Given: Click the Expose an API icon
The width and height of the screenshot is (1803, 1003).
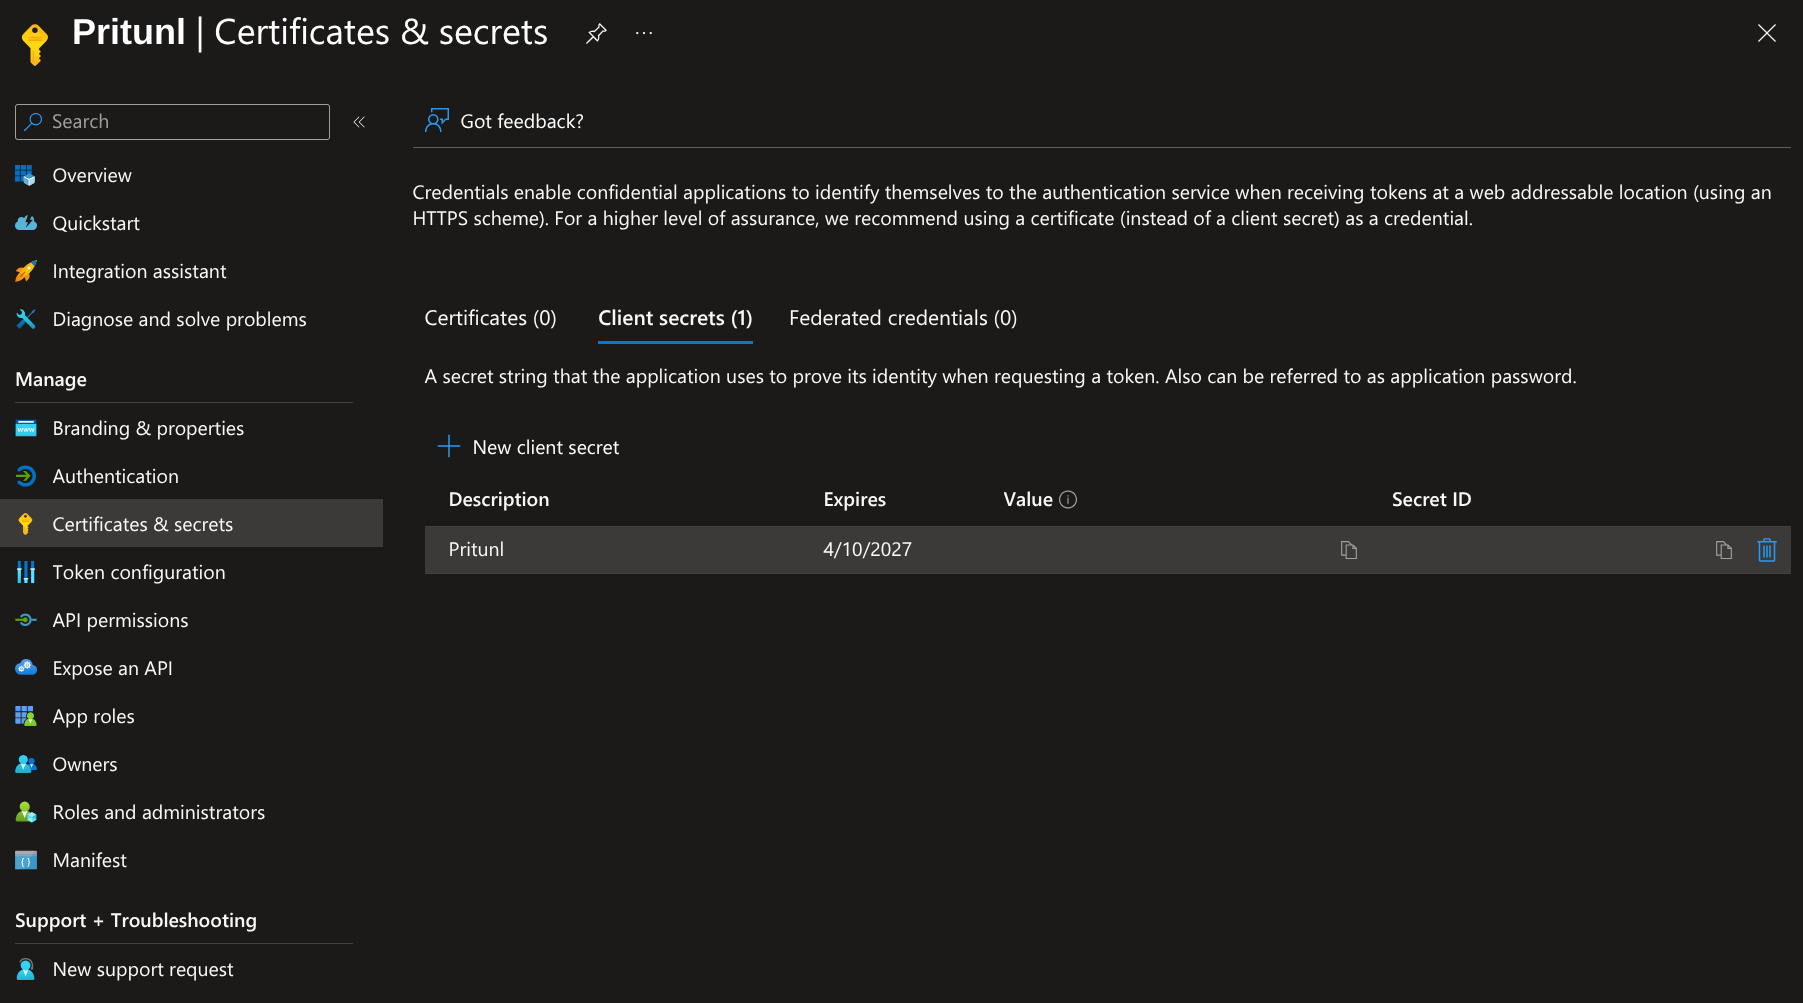Looking at the screenshot, I should (26, 669).
